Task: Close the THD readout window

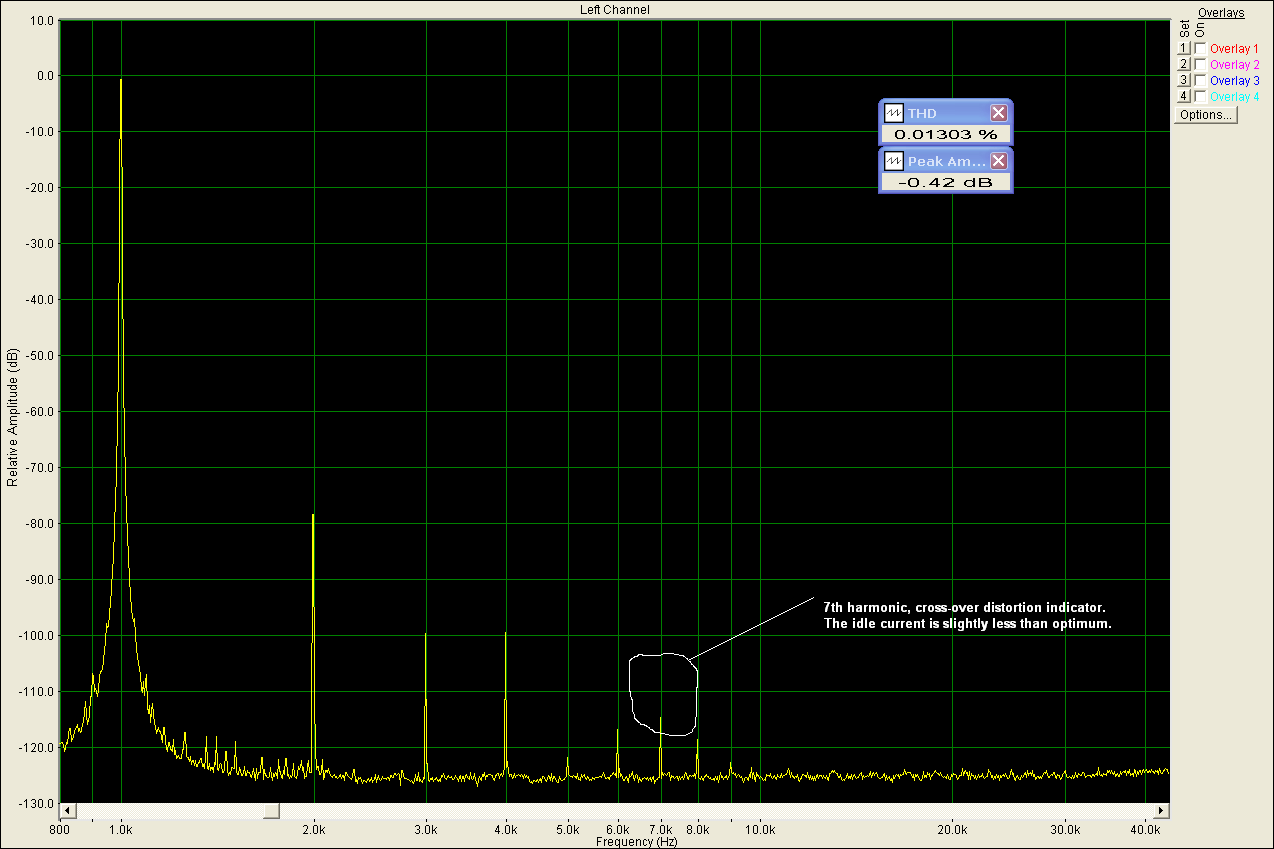Action: pyautogui.click(x=998, y=113)
